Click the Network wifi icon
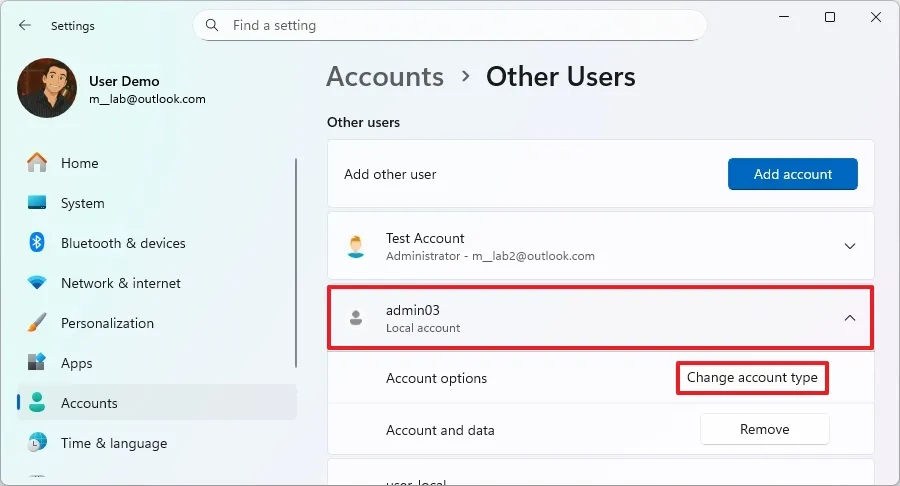Image resolution: width=900 pixels, height=486 pixels. (37, 283)
